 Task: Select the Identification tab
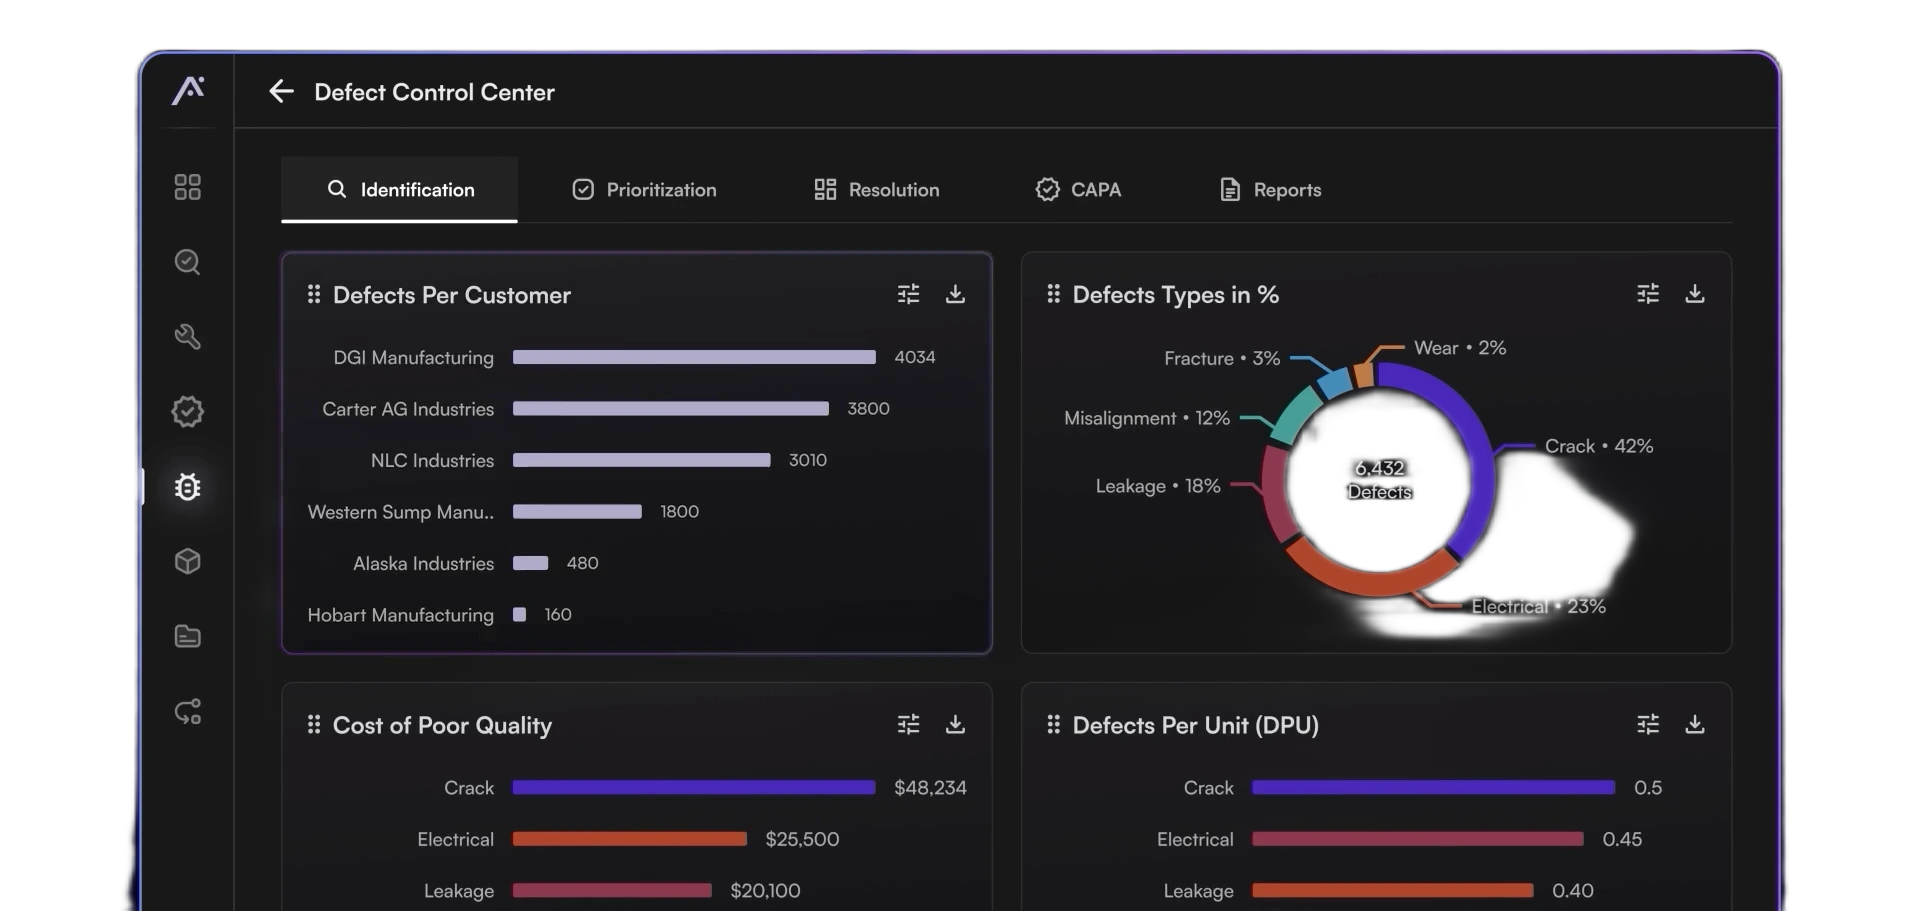pos(400,190)
